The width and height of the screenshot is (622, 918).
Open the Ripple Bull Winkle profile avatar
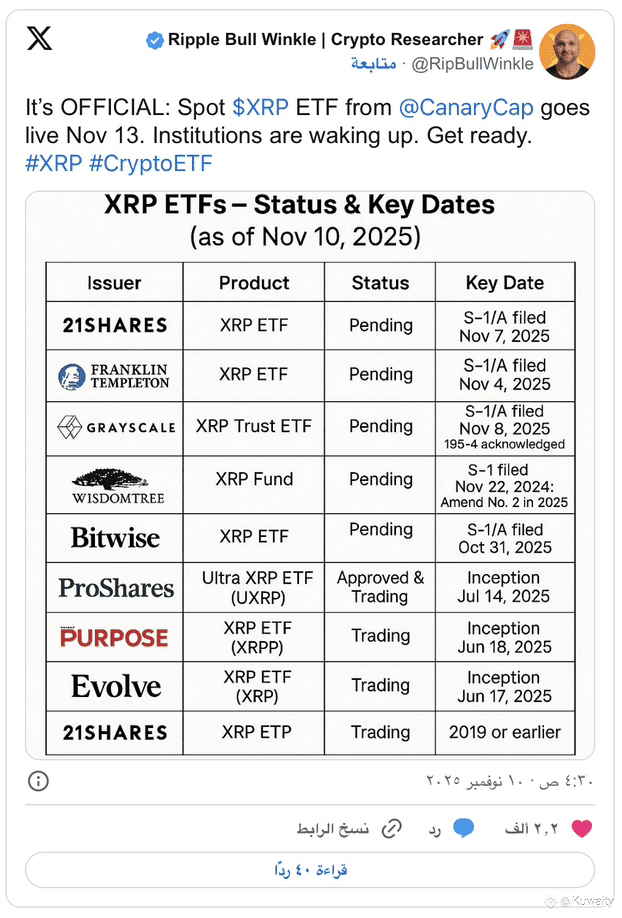567,52
